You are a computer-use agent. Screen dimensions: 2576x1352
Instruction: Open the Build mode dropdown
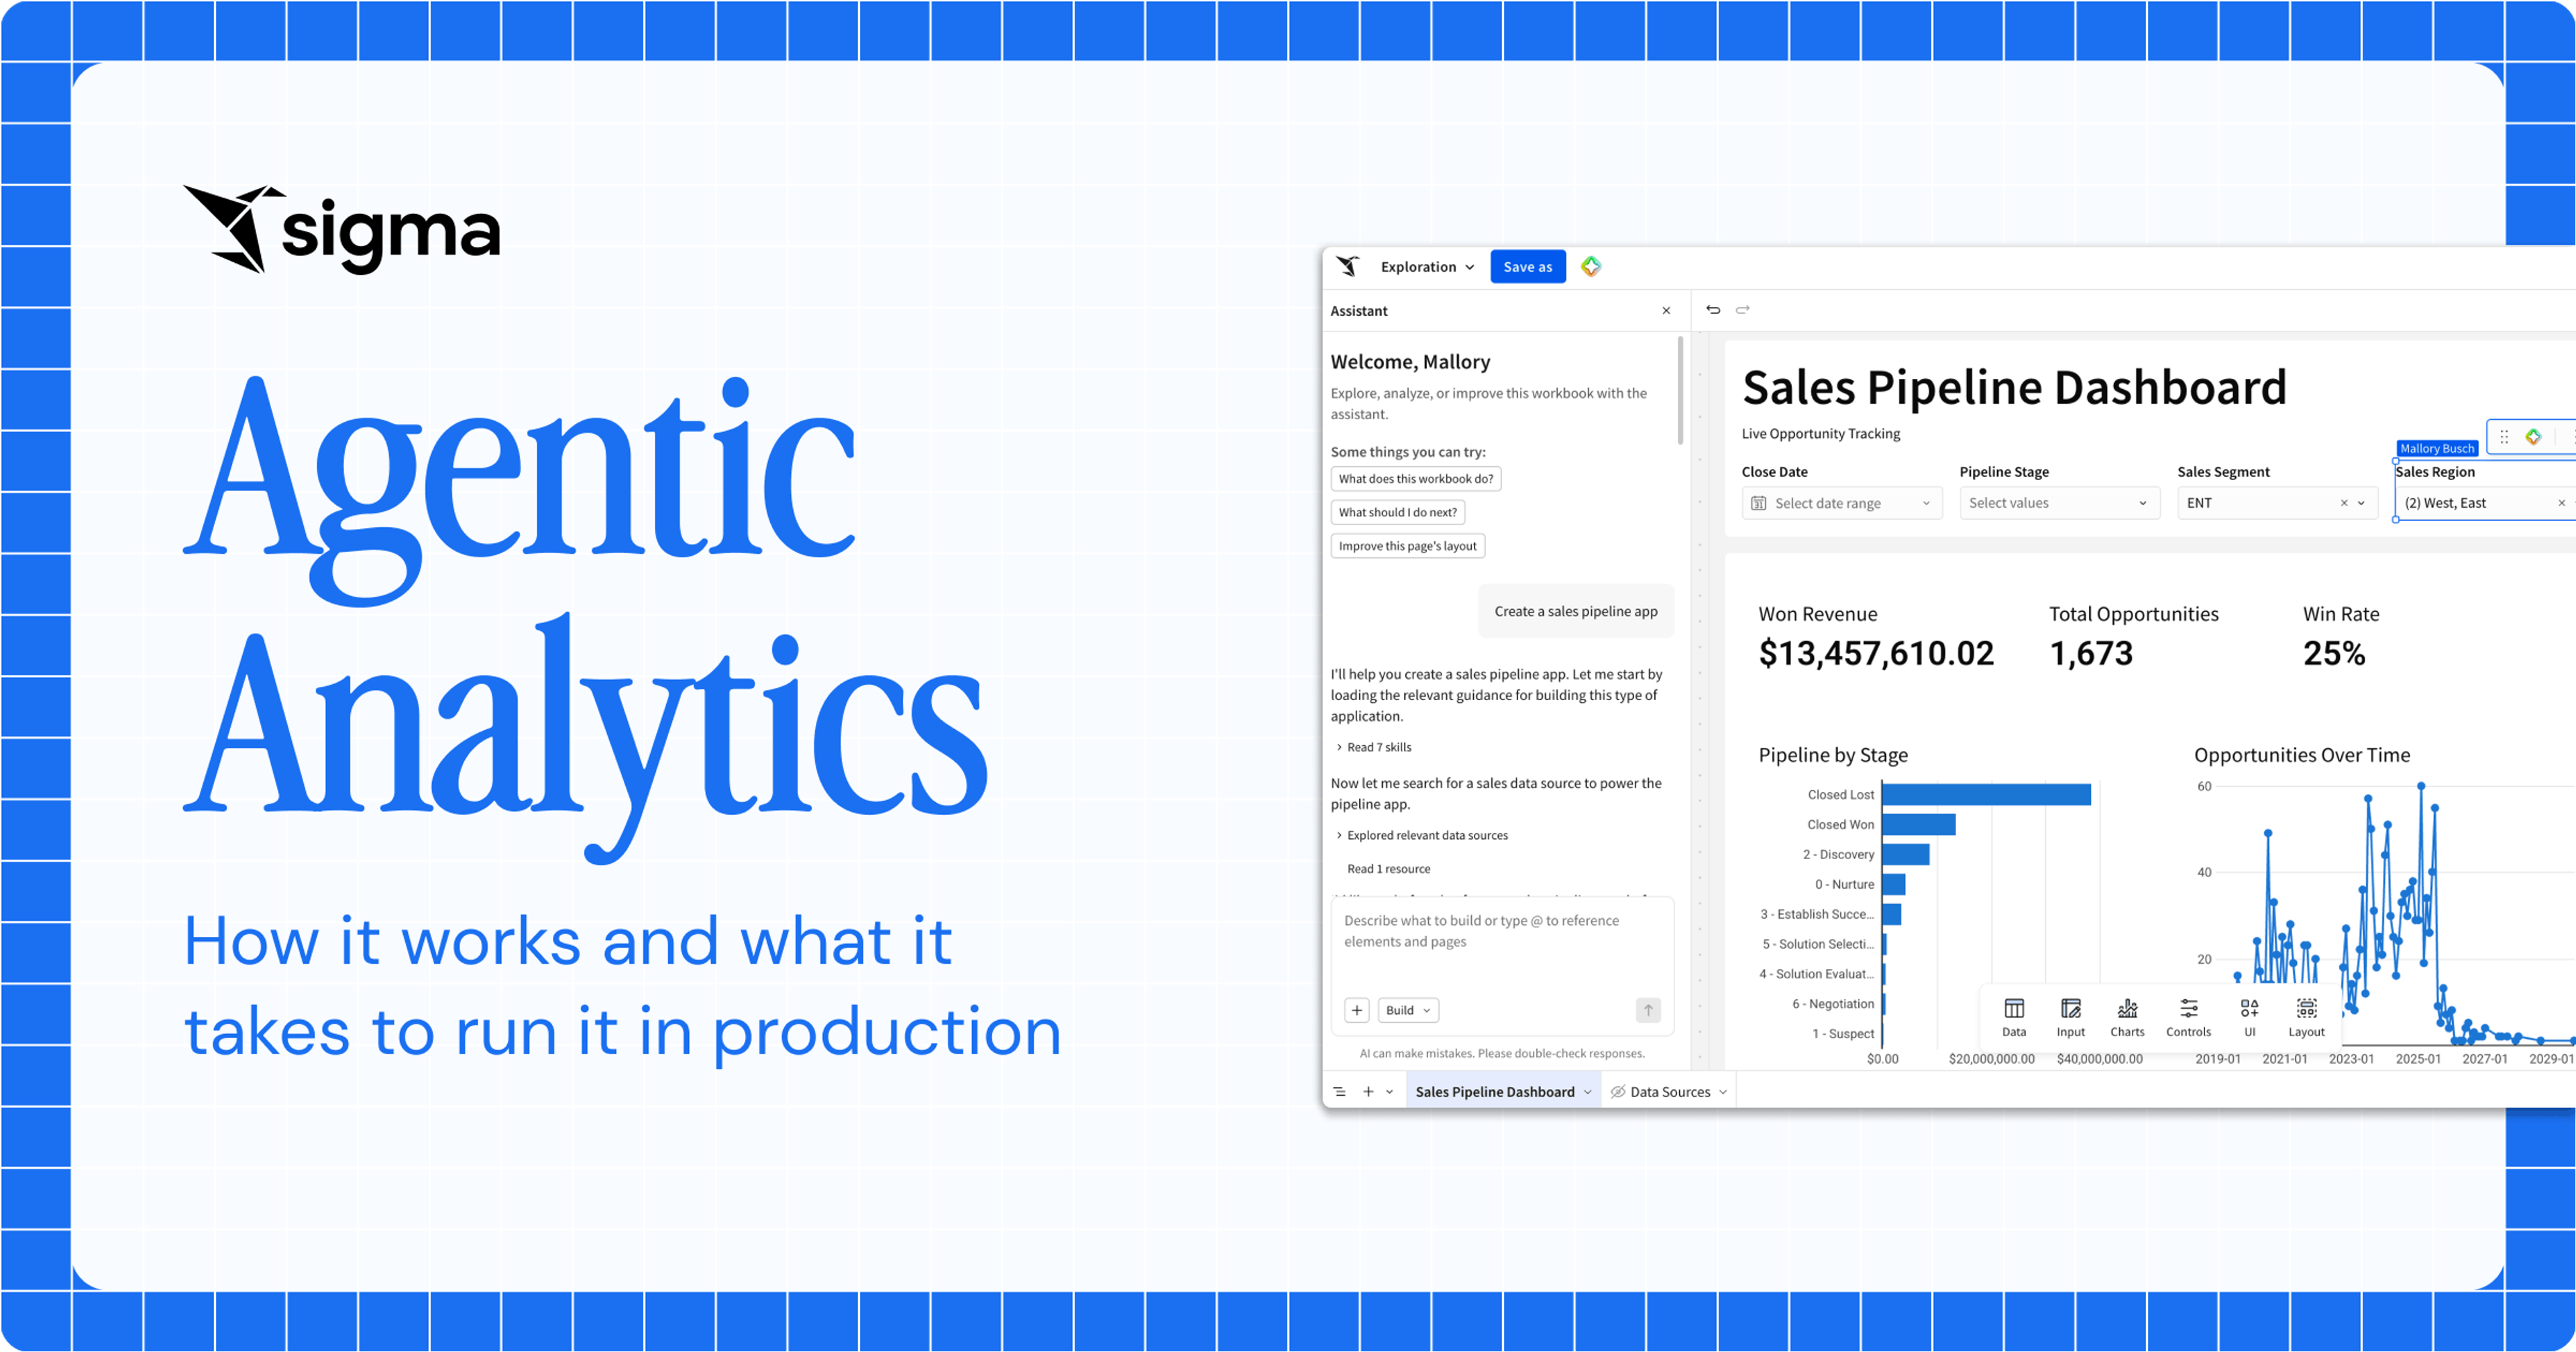(1408, 1010)
